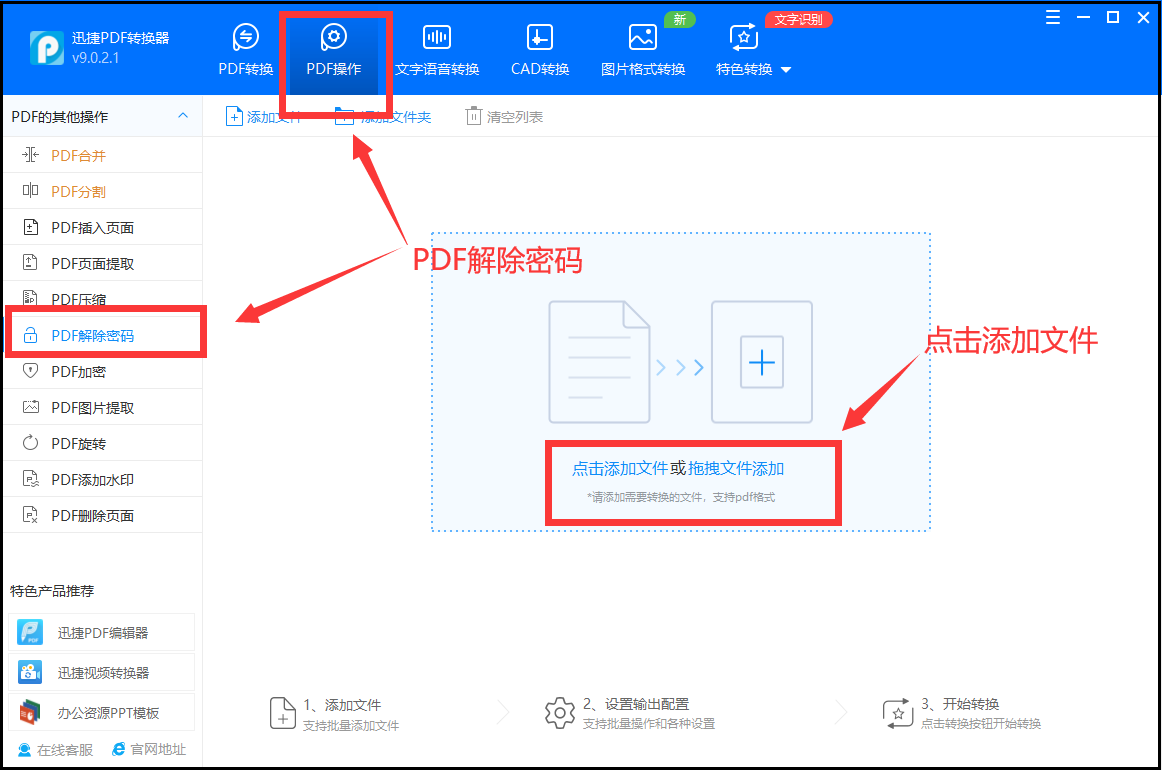Open 迅捷视频转换器 product recommendation
Screen dimensions: 1162x770
[x=102, y=672]
